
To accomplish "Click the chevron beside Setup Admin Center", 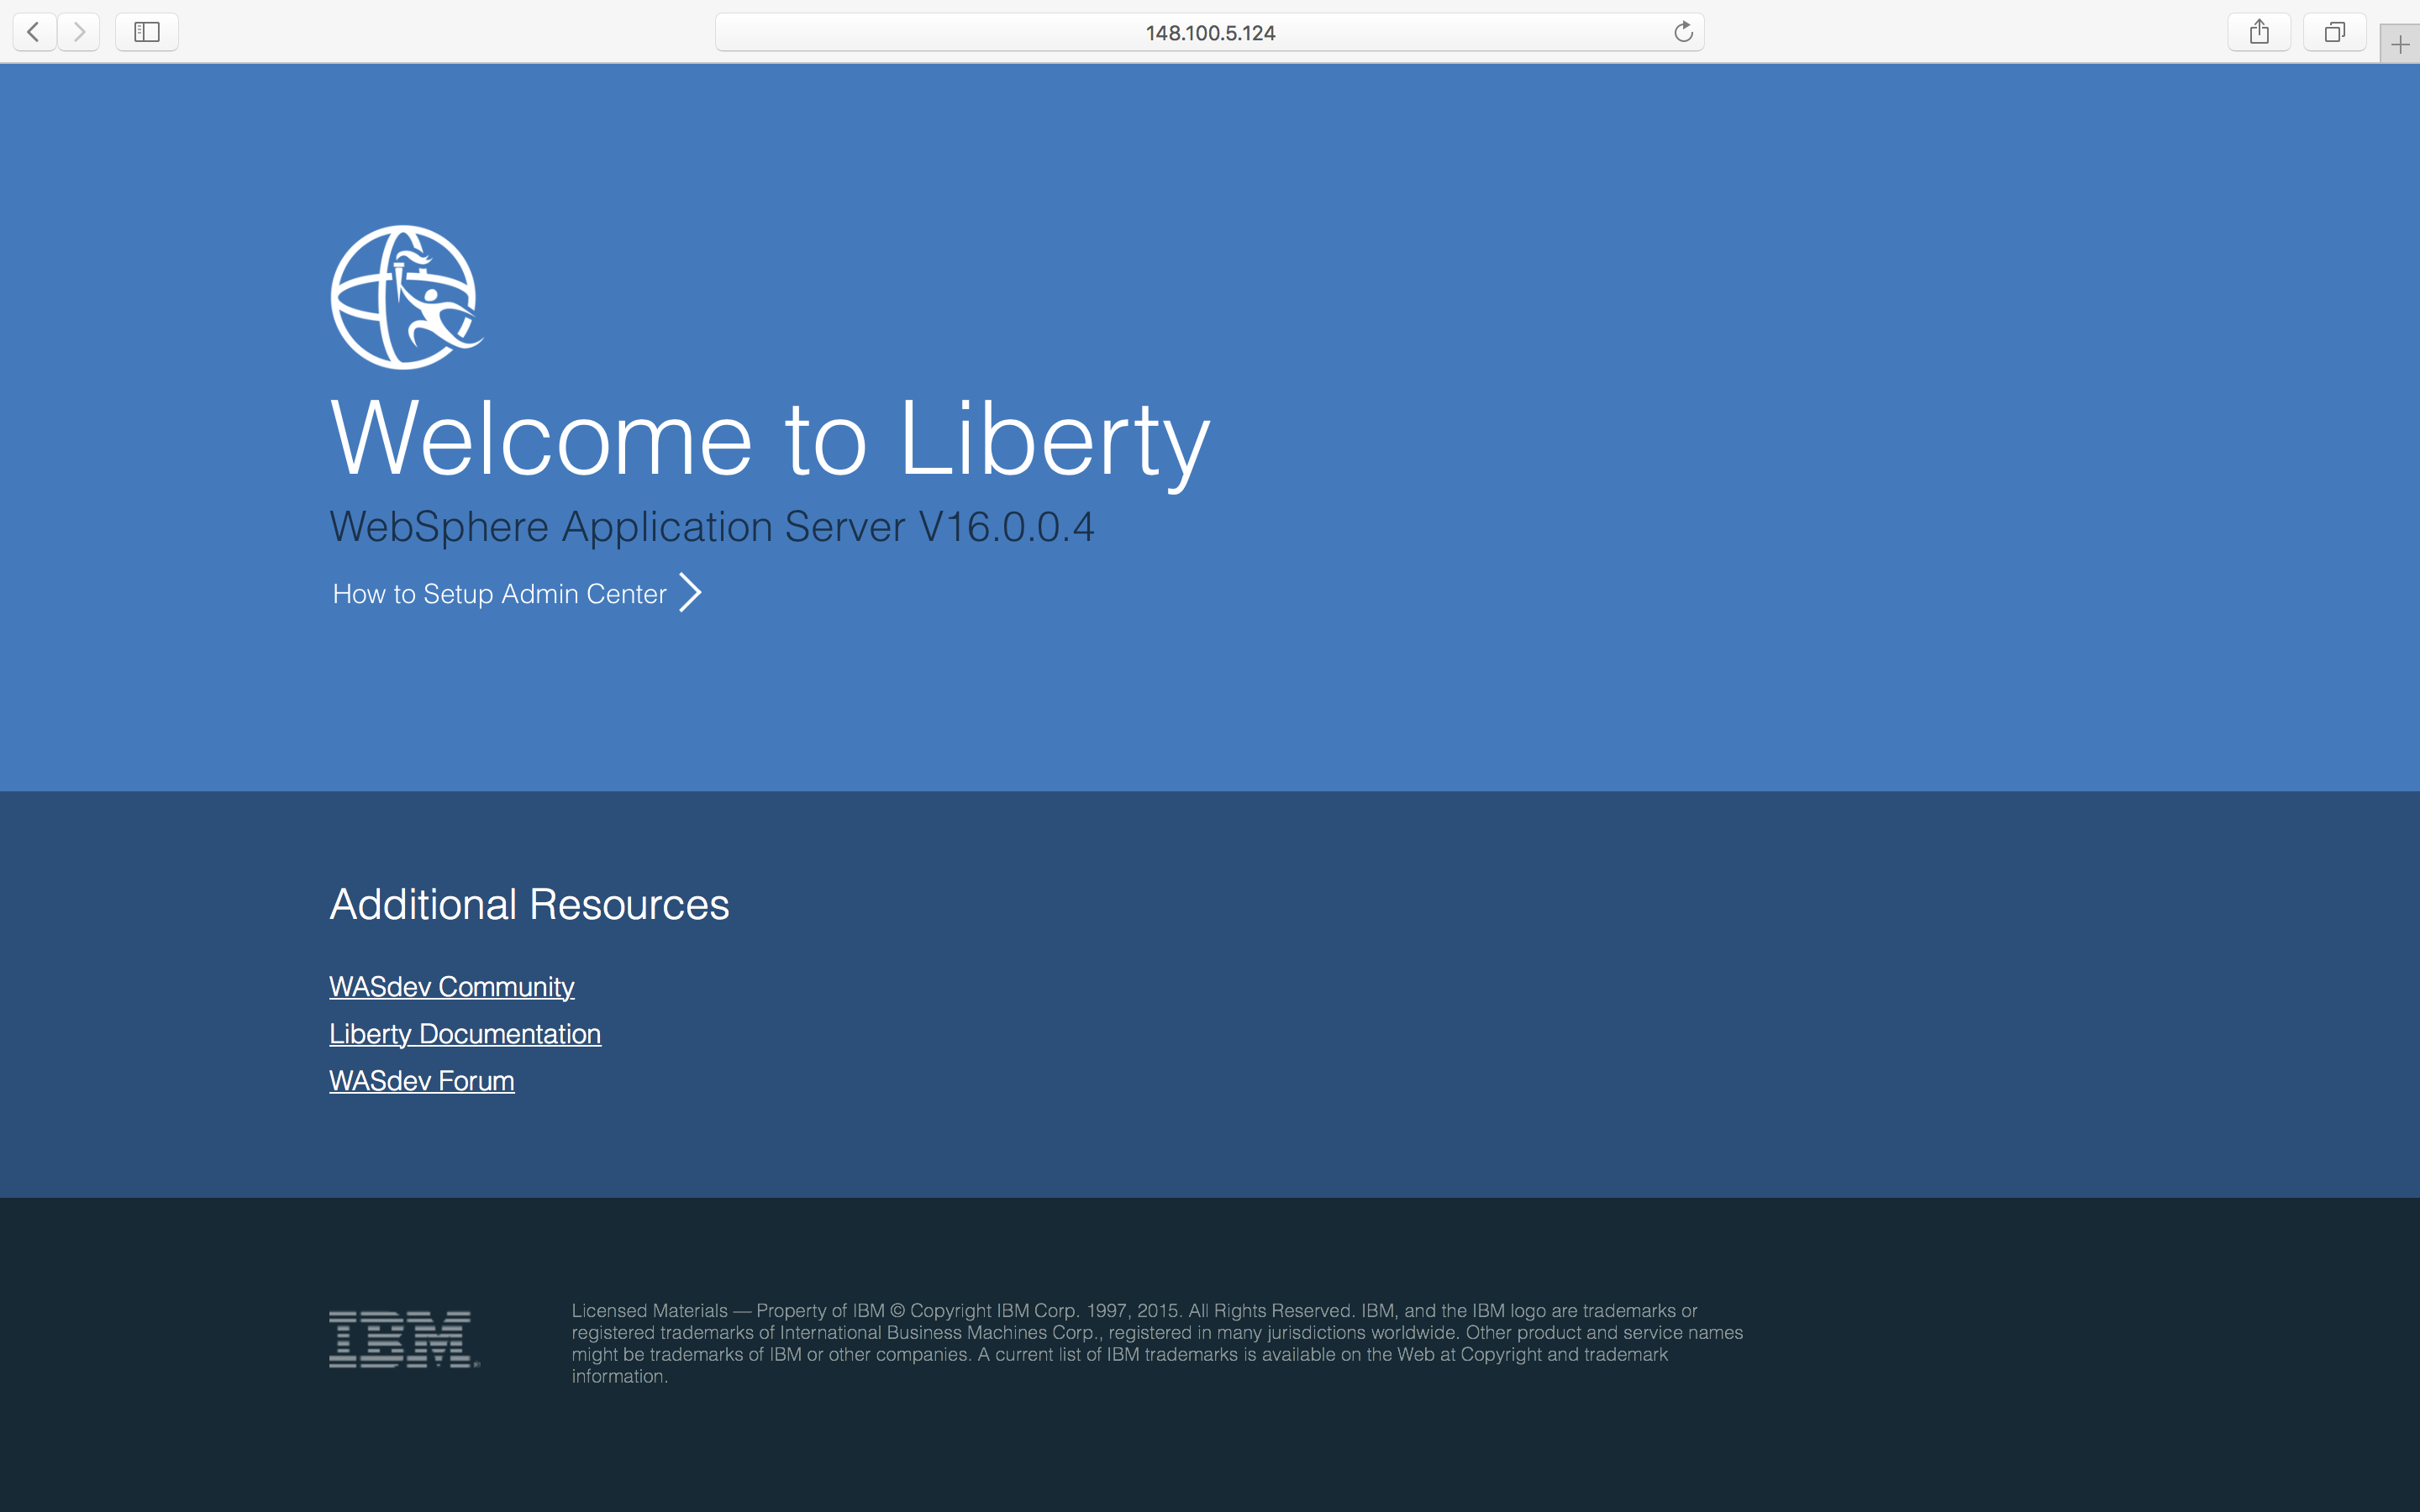I will pos(690,593).
